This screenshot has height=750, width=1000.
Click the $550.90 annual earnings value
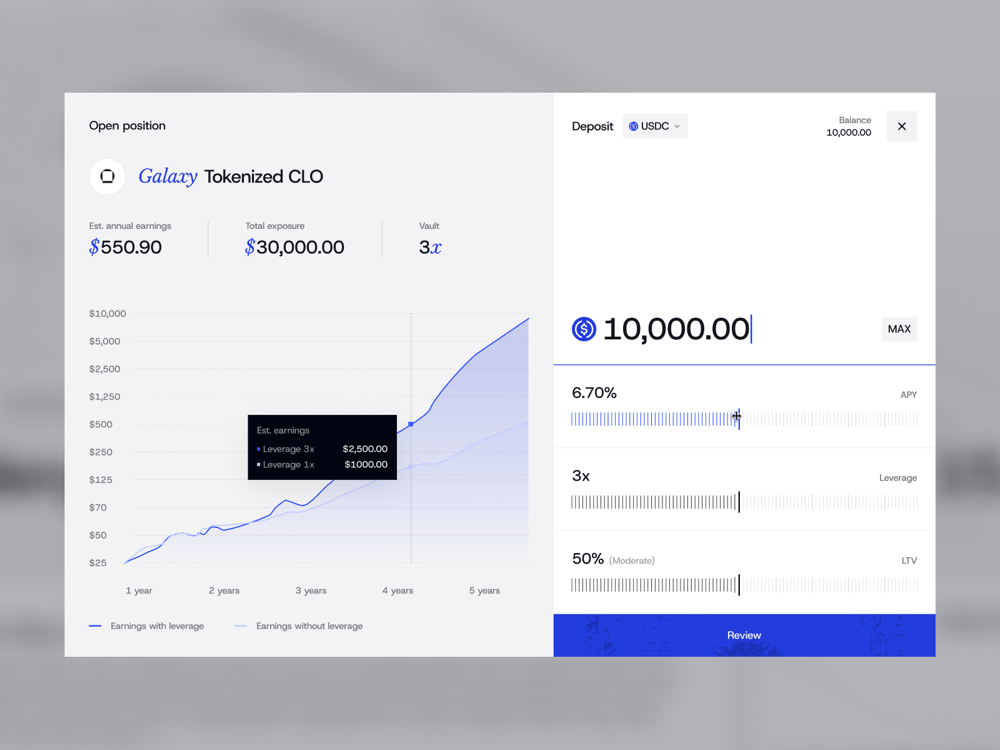(126, 247)
